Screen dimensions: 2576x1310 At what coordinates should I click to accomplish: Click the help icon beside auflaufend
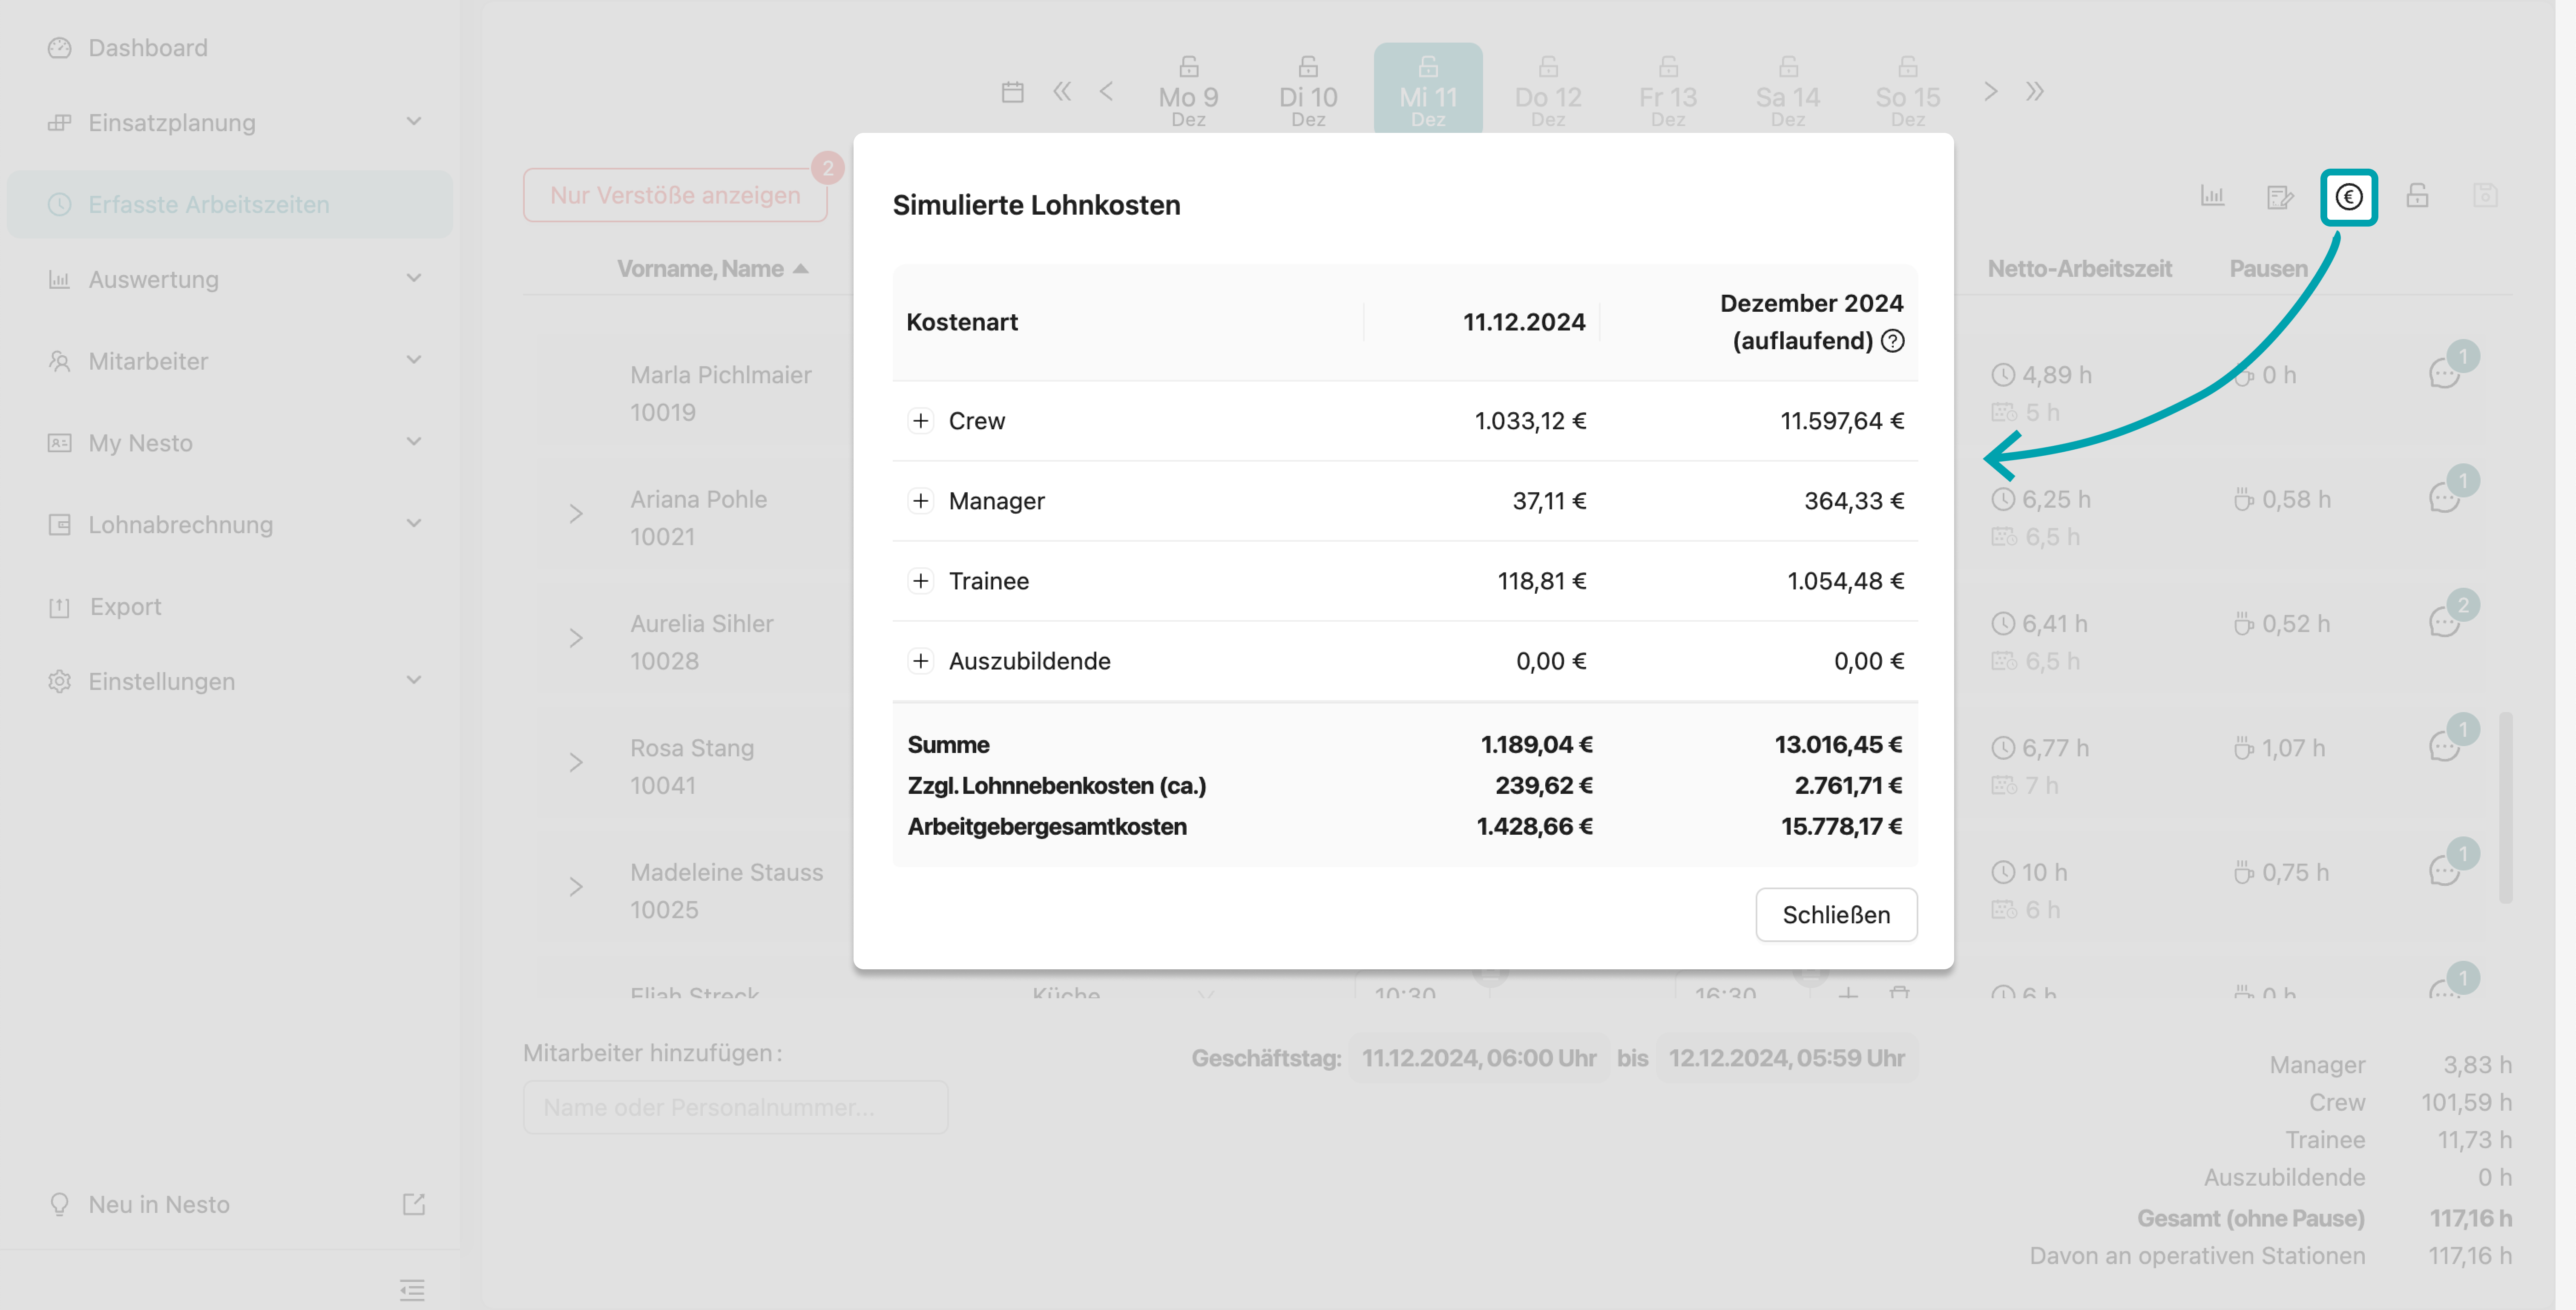pyautogui.click(x=1892, y=341)
